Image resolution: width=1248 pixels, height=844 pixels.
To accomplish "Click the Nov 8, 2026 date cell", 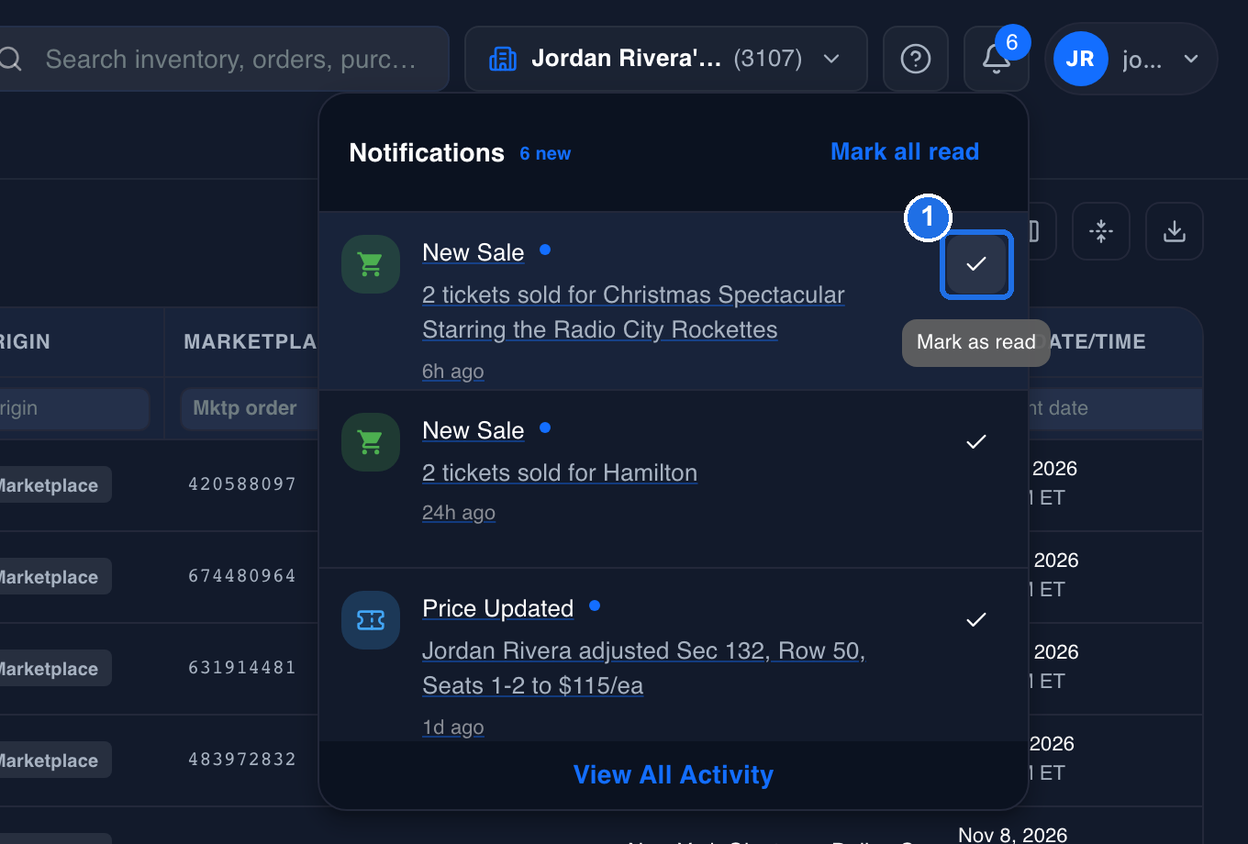I will tap(1013, 834).
